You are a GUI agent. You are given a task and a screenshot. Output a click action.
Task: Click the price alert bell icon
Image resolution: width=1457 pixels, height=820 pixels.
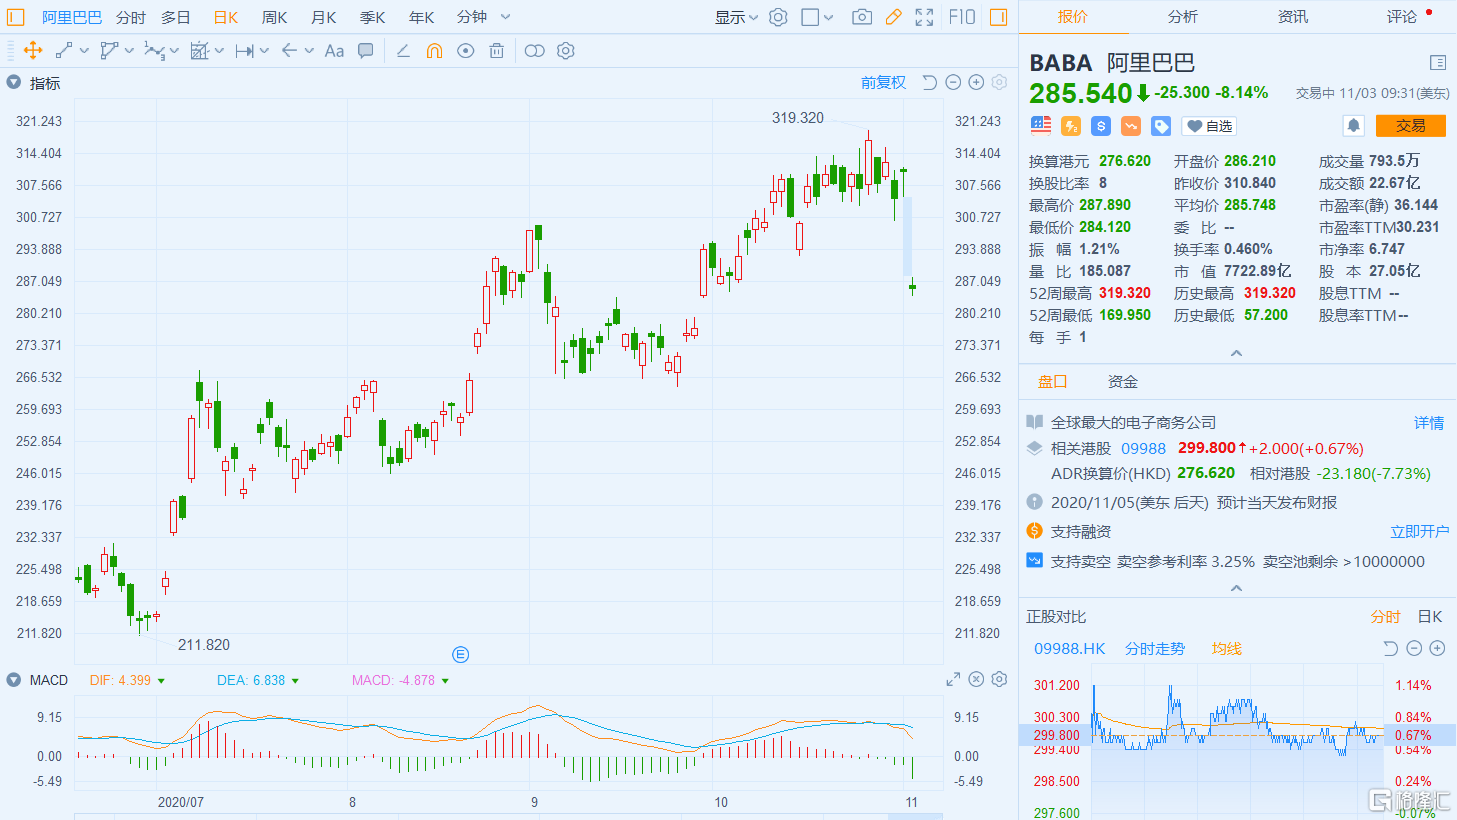coord(1353,125)
